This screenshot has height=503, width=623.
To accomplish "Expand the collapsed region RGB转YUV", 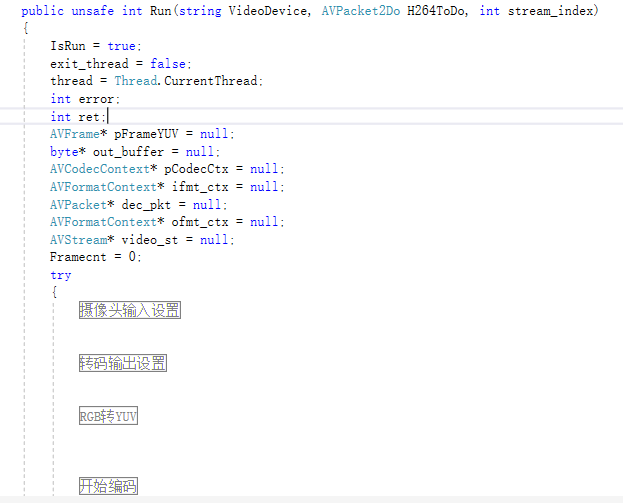I will click(108, 416).
